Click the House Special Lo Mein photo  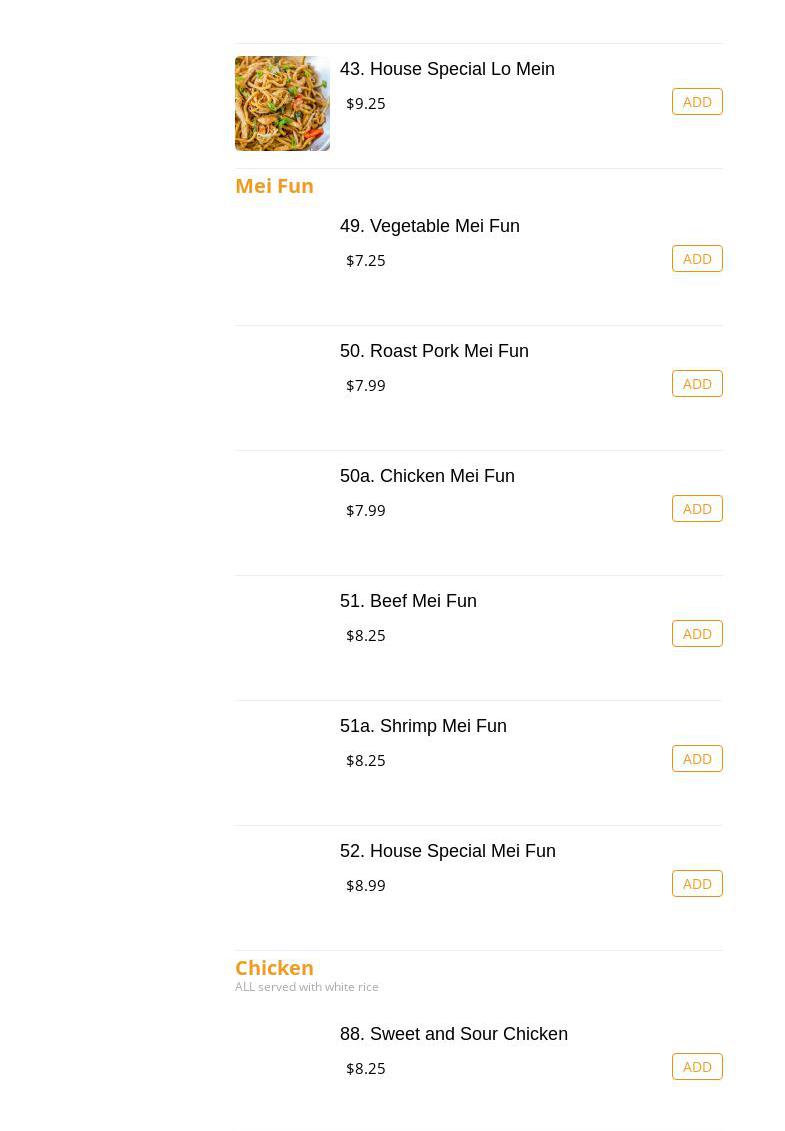point(282,103)
